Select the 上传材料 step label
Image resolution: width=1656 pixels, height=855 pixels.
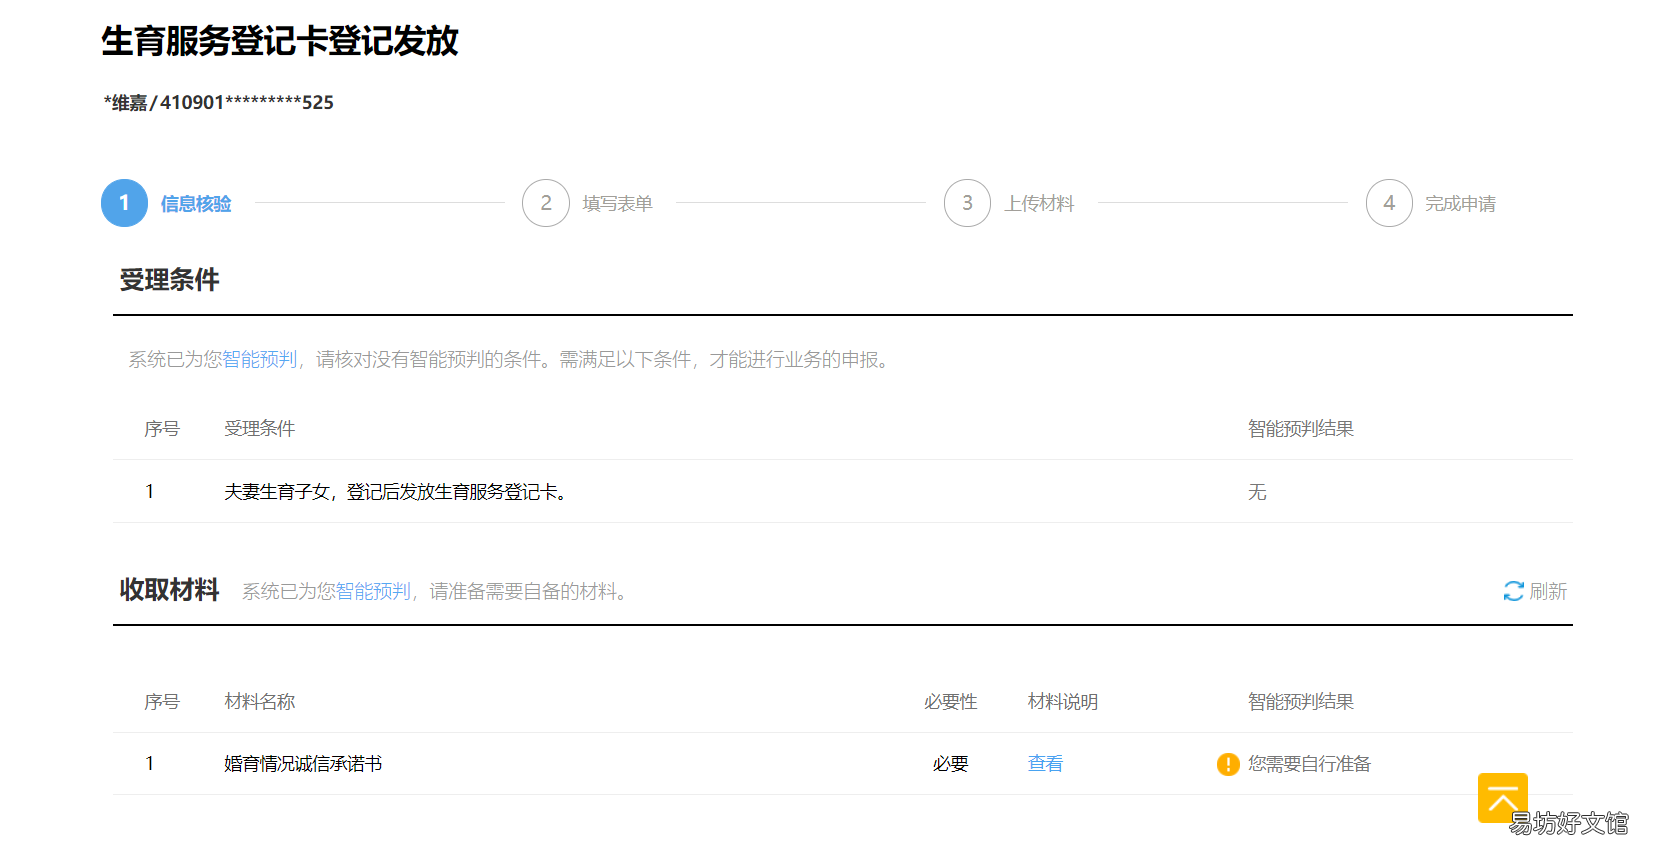(1039, 204)
